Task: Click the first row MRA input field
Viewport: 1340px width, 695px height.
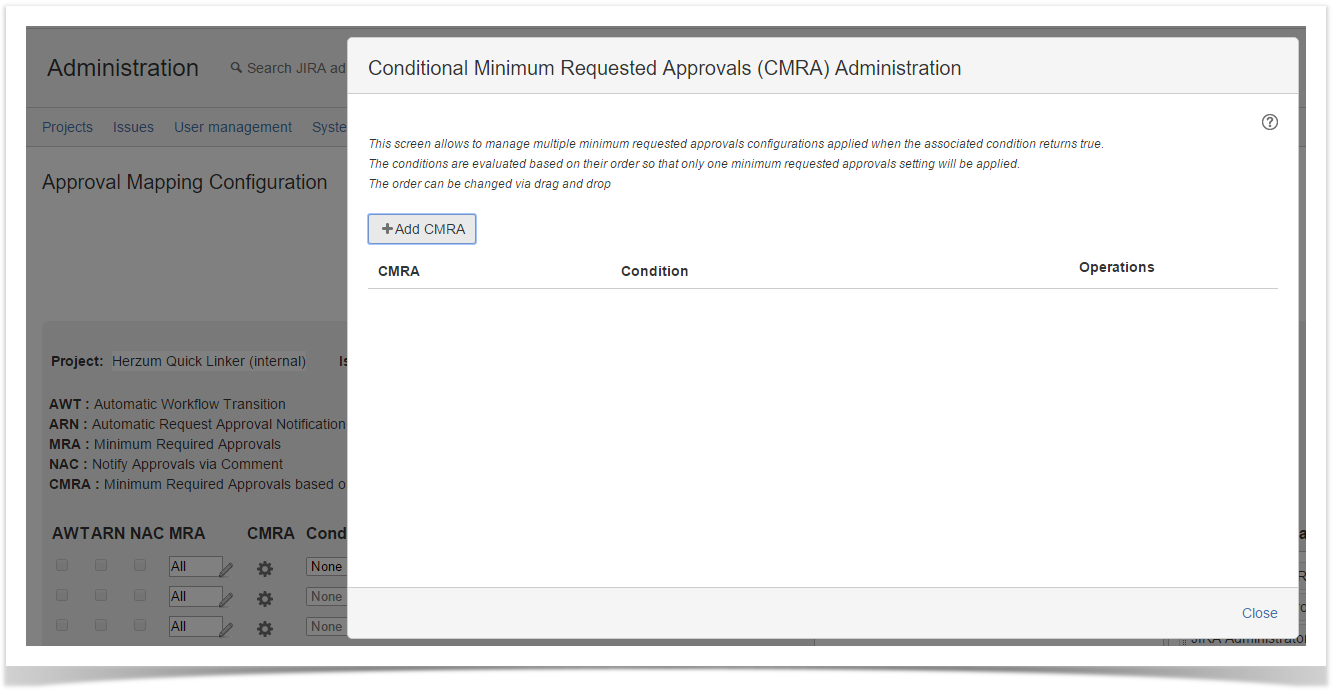Action: pos(194,567)
